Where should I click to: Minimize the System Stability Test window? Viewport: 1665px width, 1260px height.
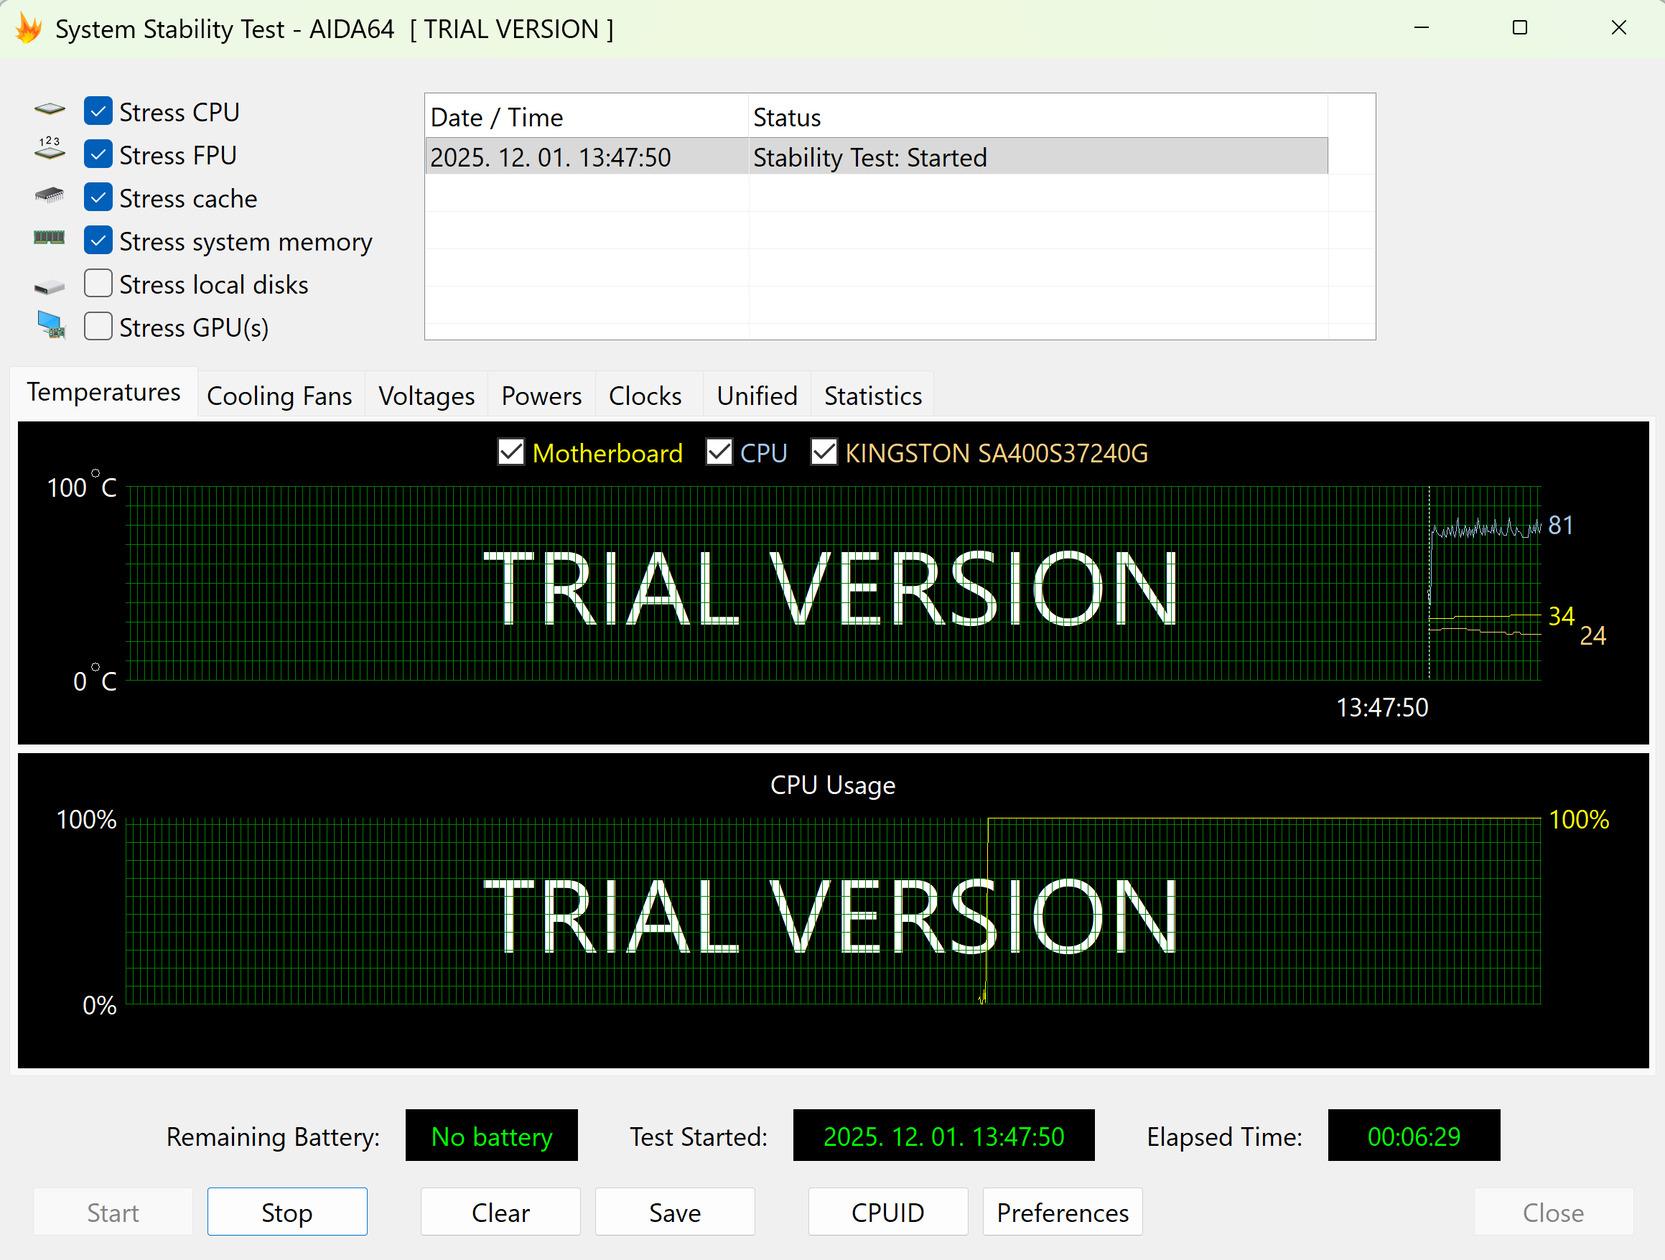click(x=1422, y=28)
